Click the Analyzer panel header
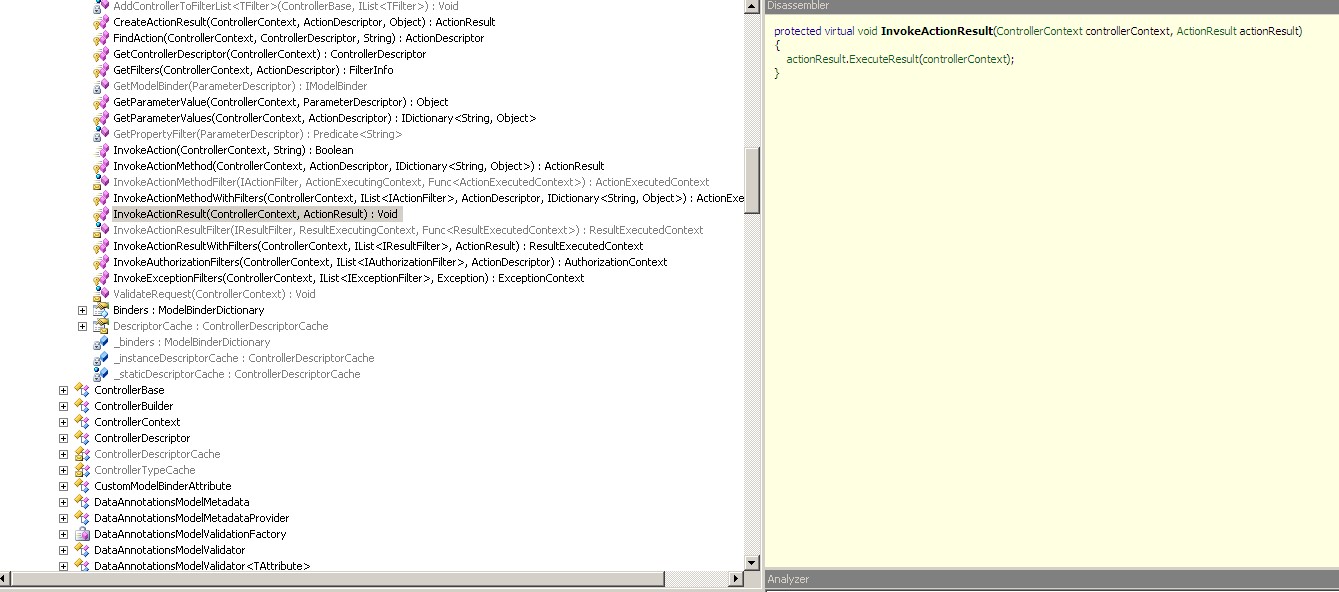The width and height of the screenshot is (1339, 592). point(1051,579)
